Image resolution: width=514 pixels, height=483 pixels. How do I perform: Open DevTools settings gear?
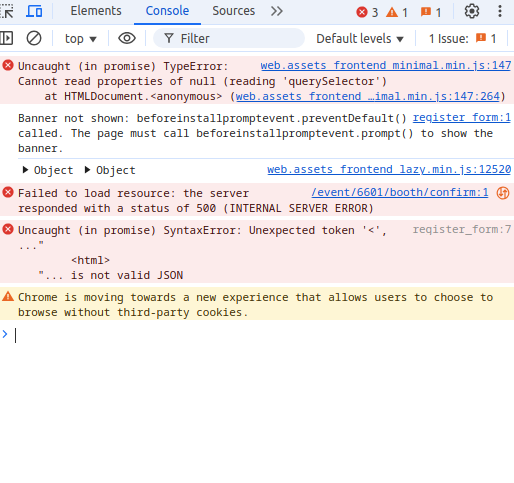[x=472, y=11]
